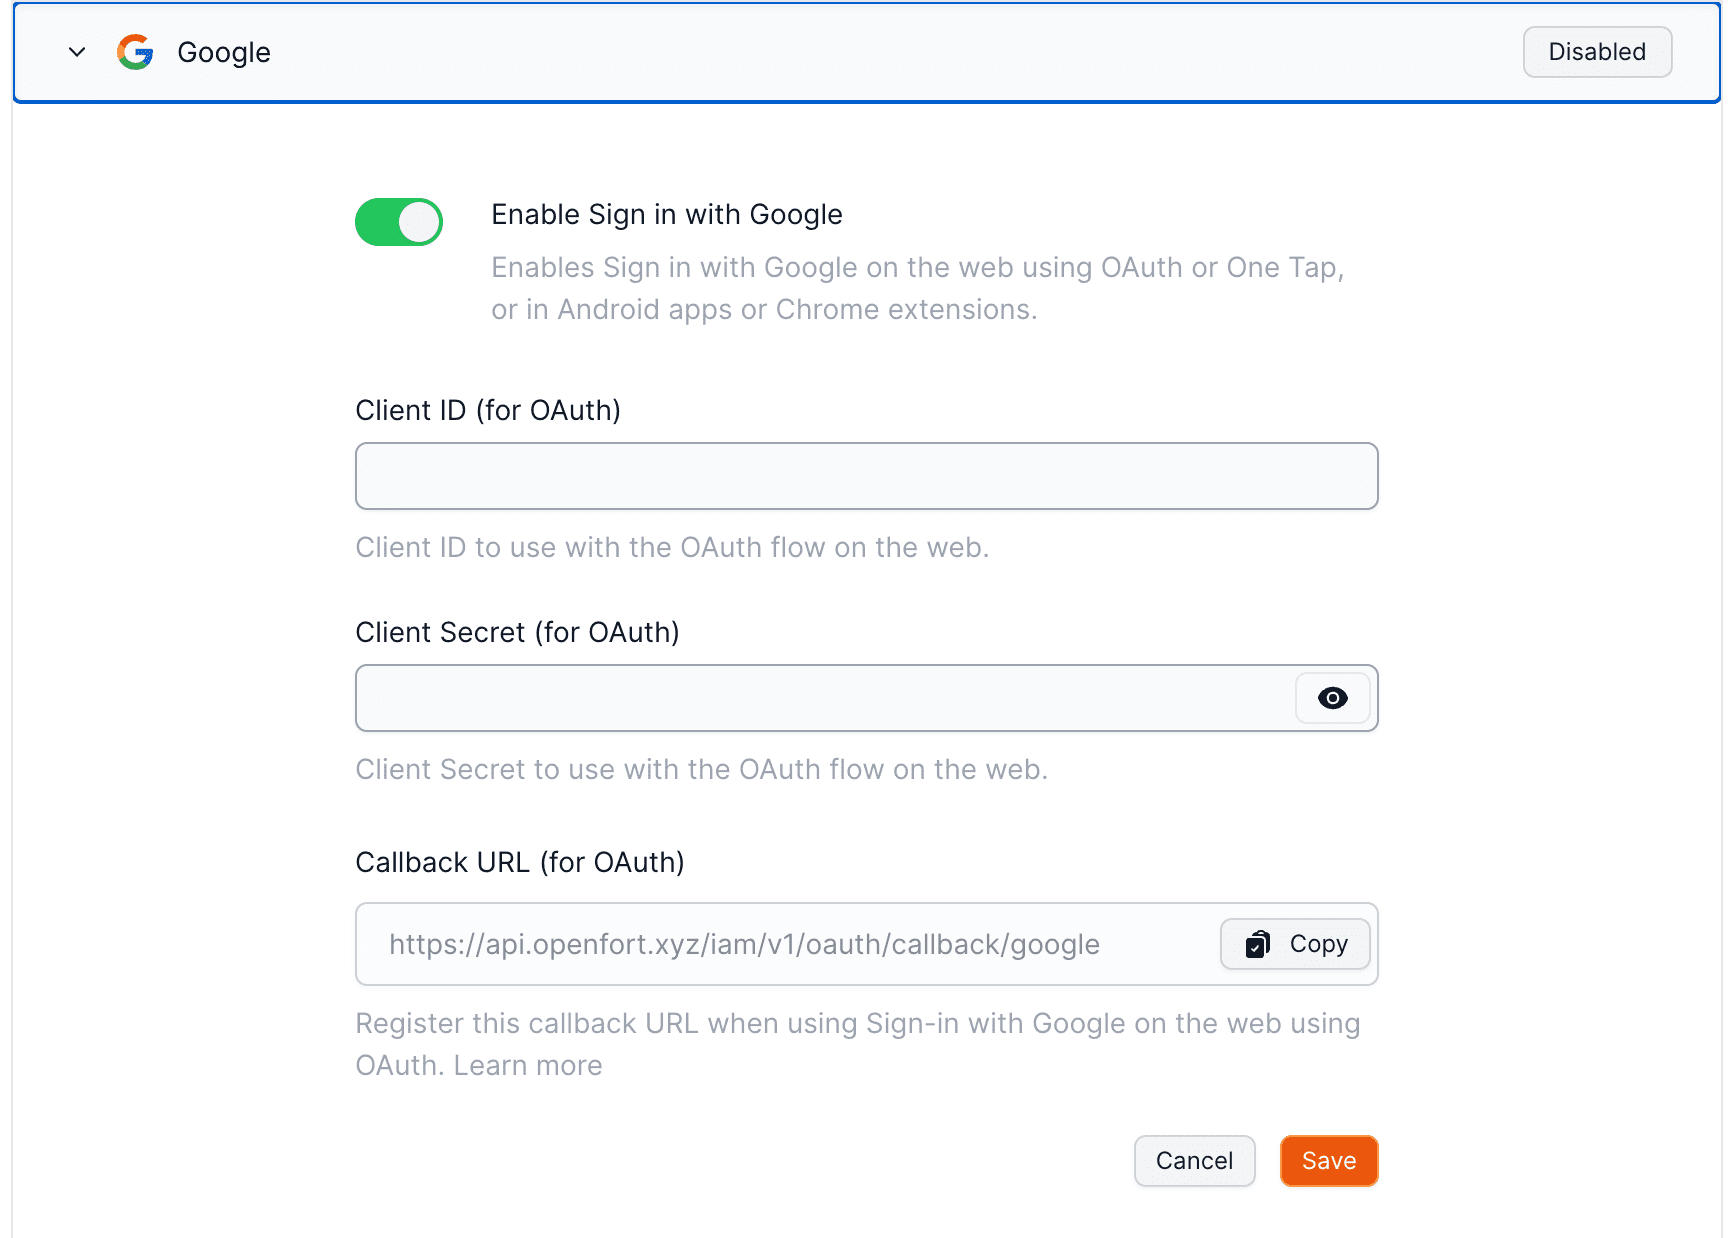Click the Google logo icon
The height and width of the screenshot is (1238, 1734).
click(x=135, y=52)
